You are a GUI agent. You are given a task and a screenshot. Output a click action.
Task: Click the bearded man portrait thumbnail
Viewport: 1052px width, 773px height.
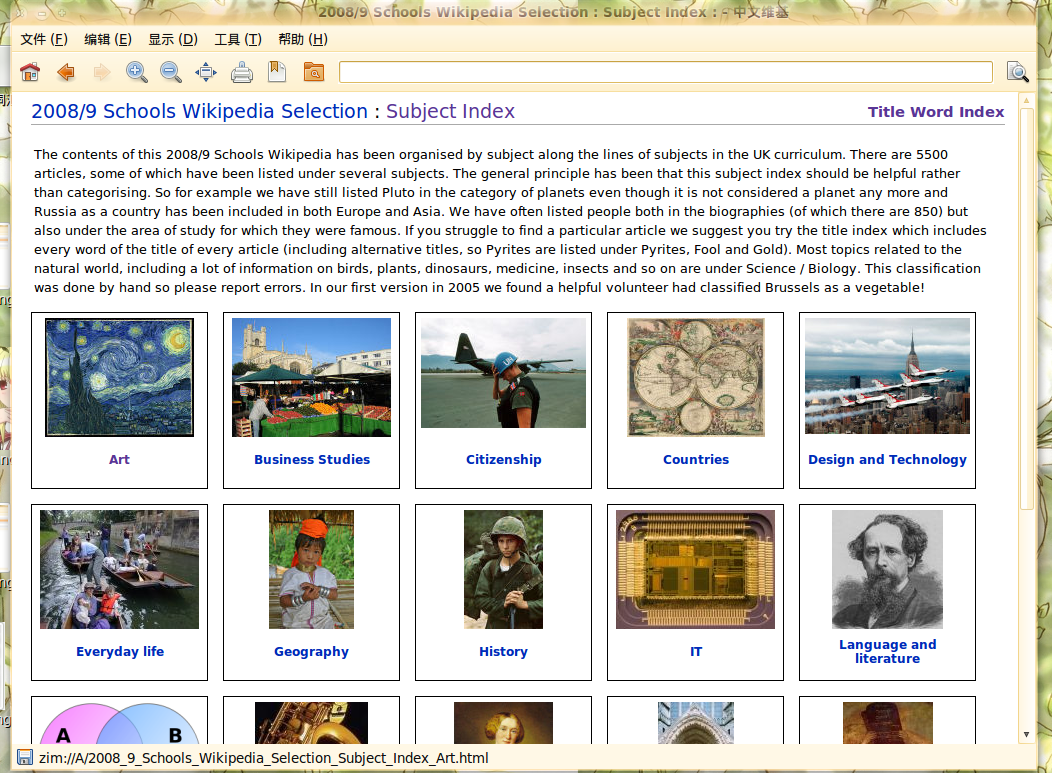888,569
